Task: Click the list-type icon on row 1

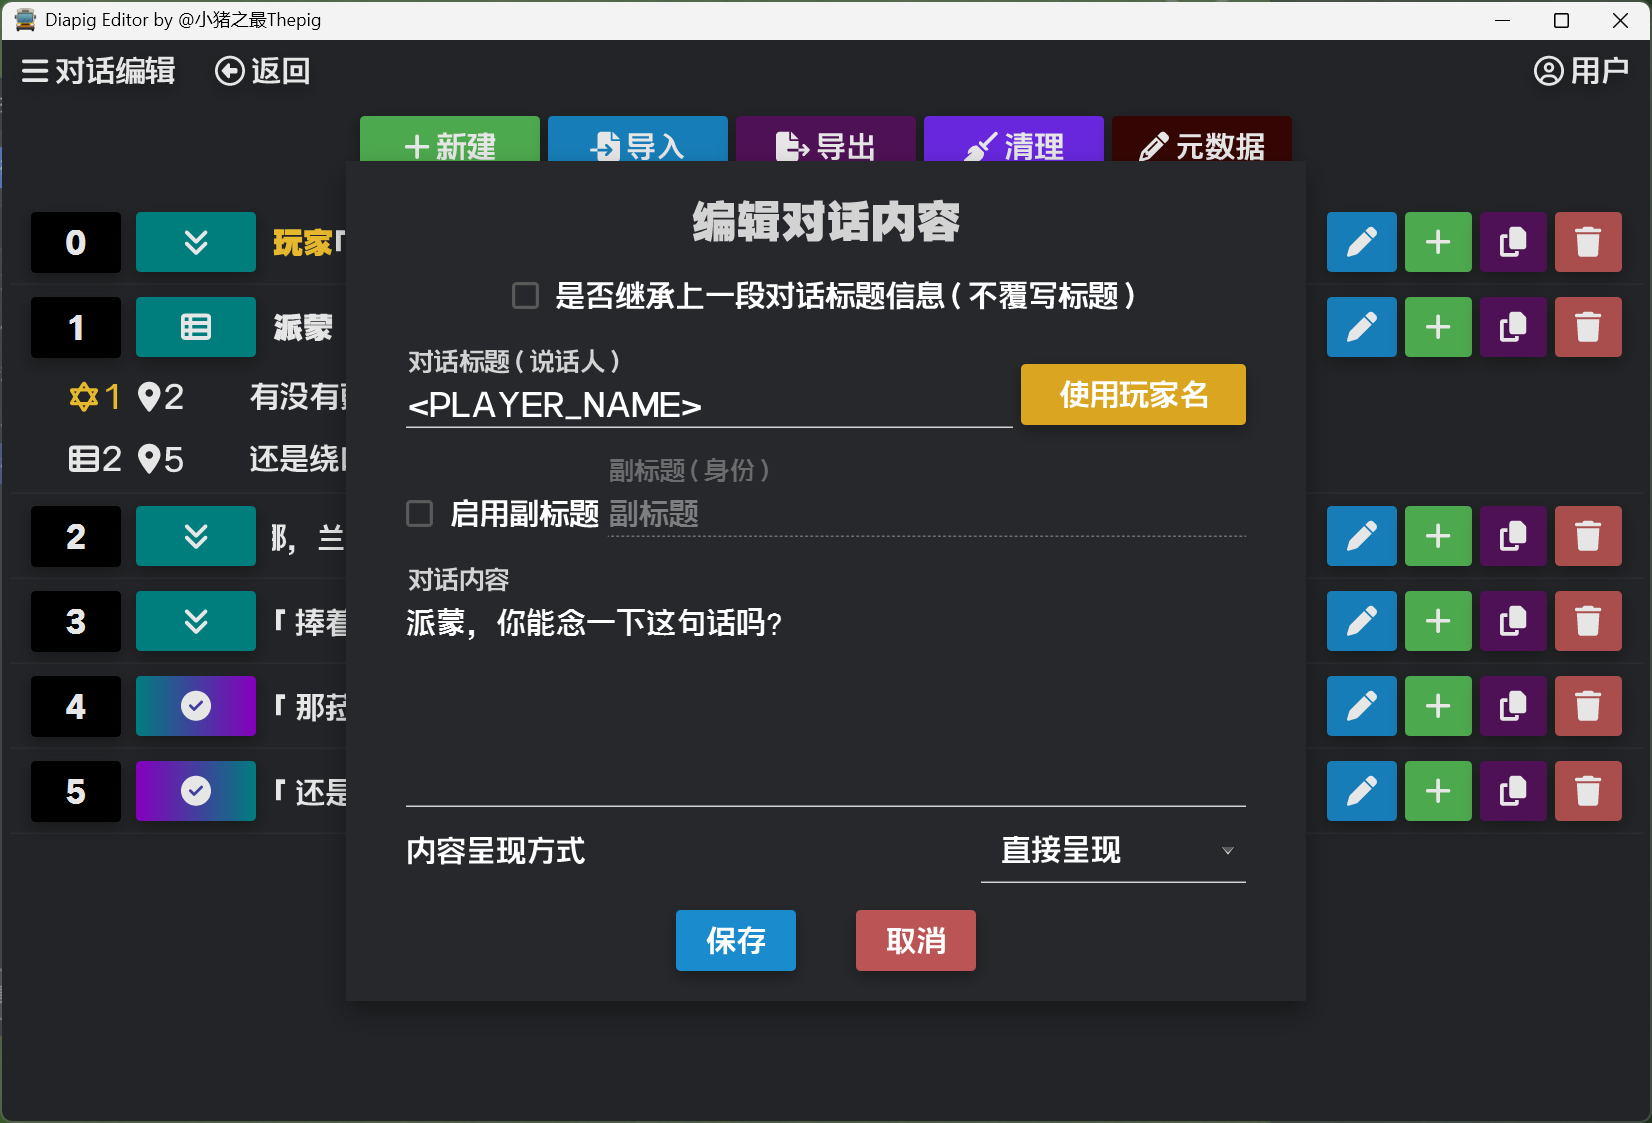Action: point(196,327)
